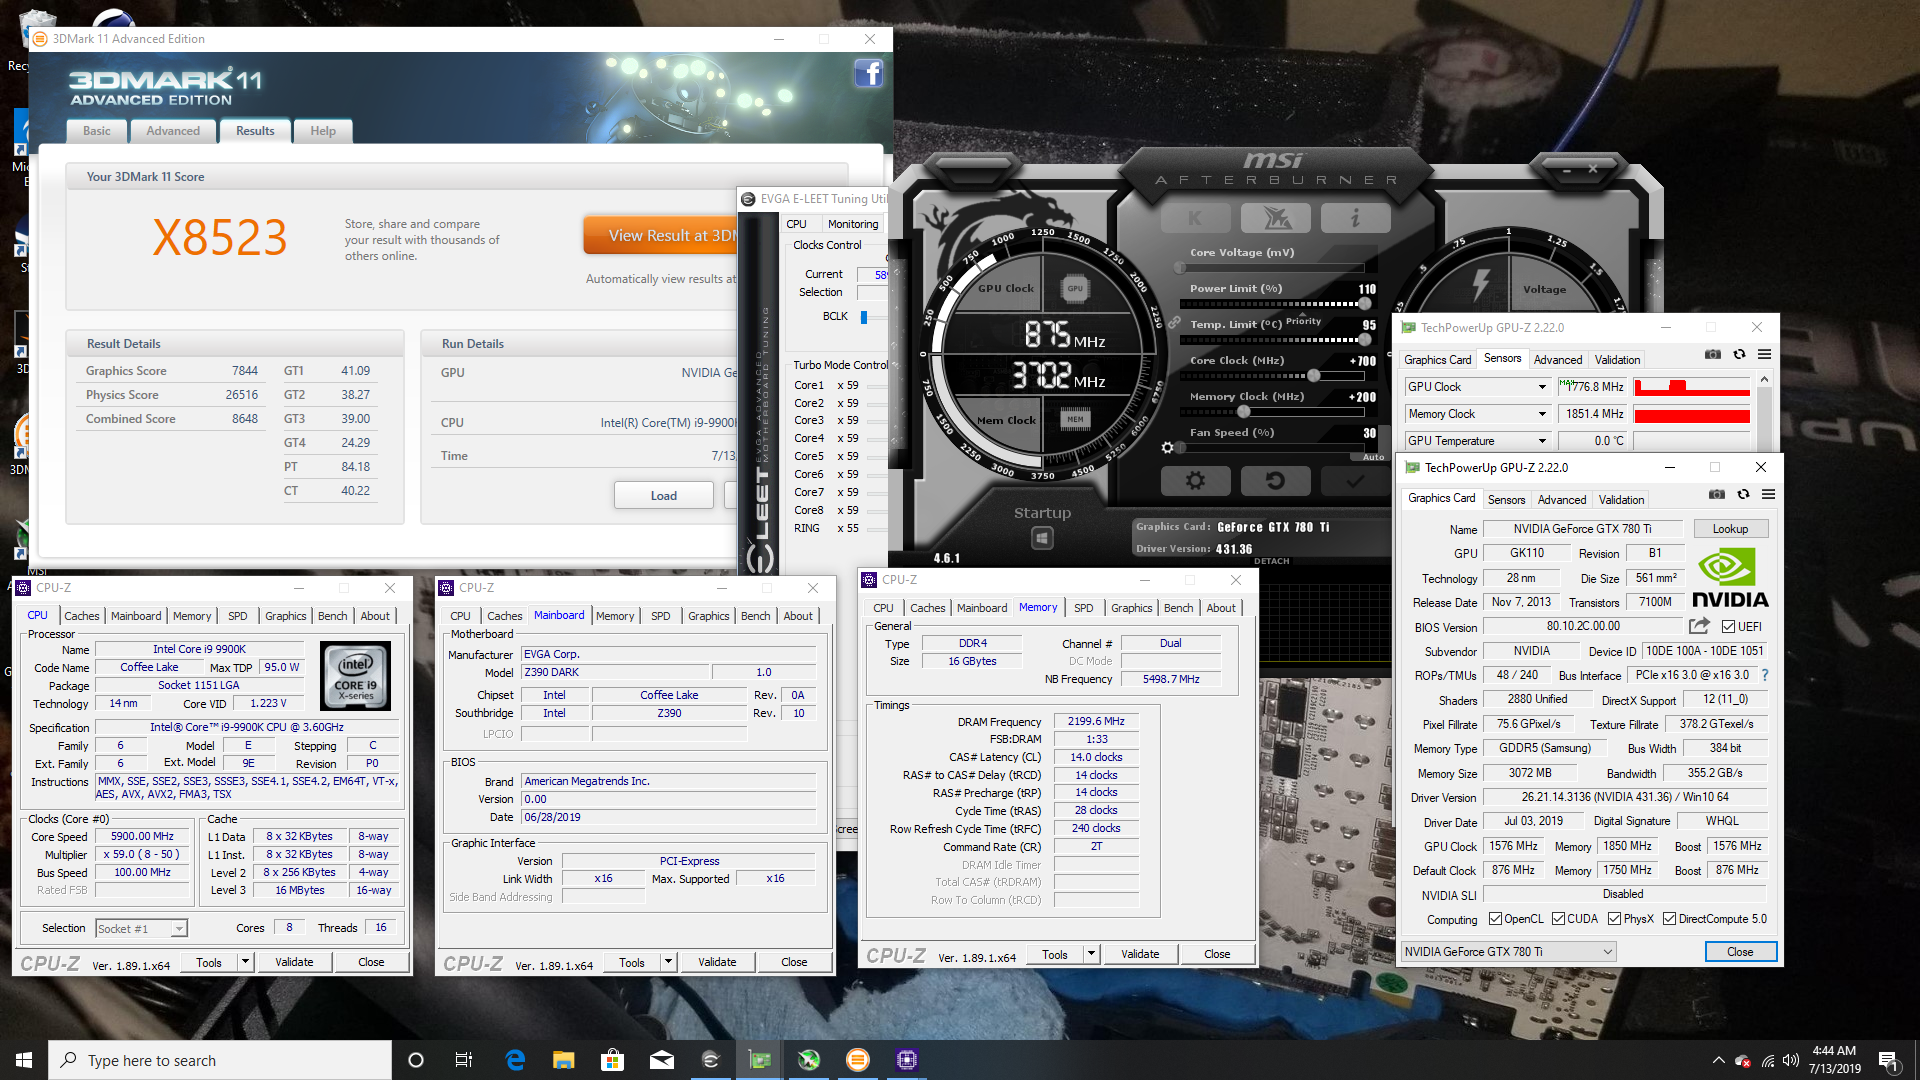This screenshot has height=1080, width=1920.
Task: Click Load button in 3DMark Run Details
Action: [664, 496]
